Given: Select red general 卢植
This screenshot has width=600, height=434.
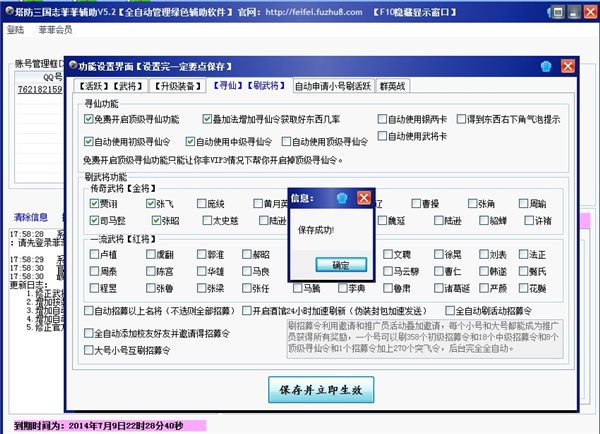Looking at the screenshot, I should point(94,254).
